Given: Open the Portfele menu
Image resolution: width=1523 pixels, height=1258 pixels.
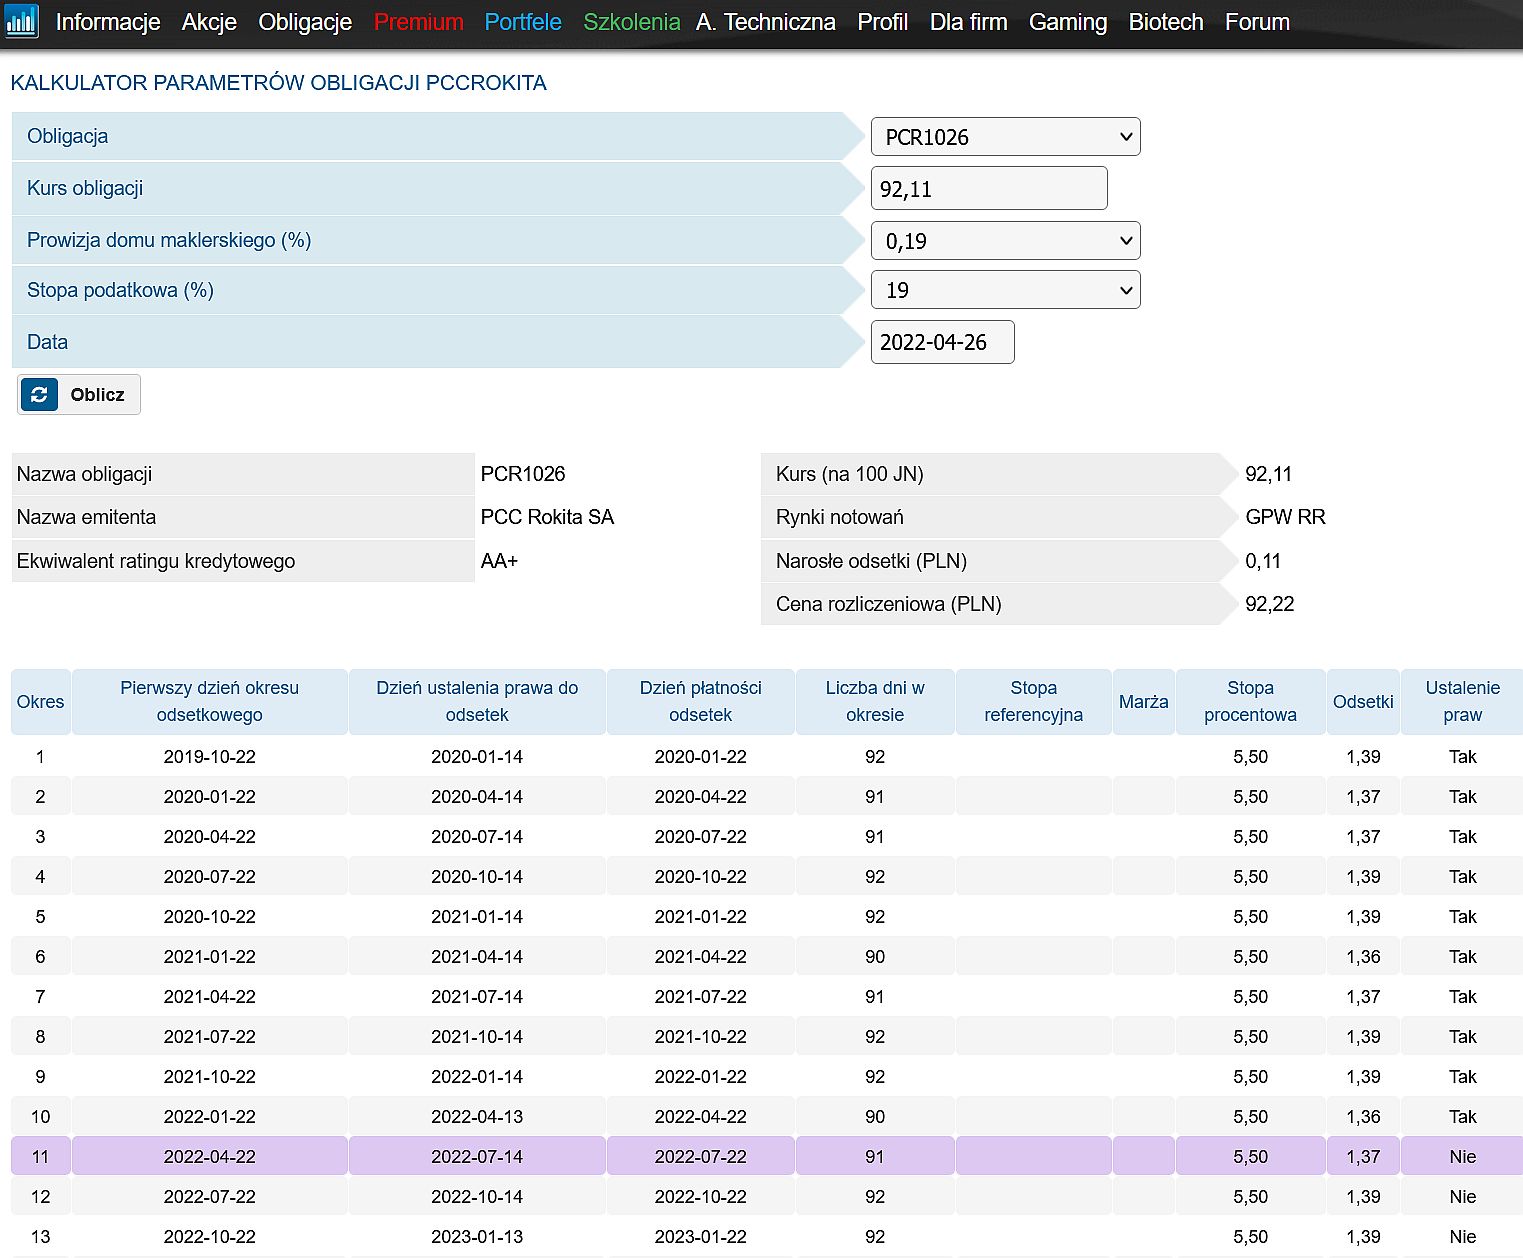Looking at the screenshot, I should [523, 22].
